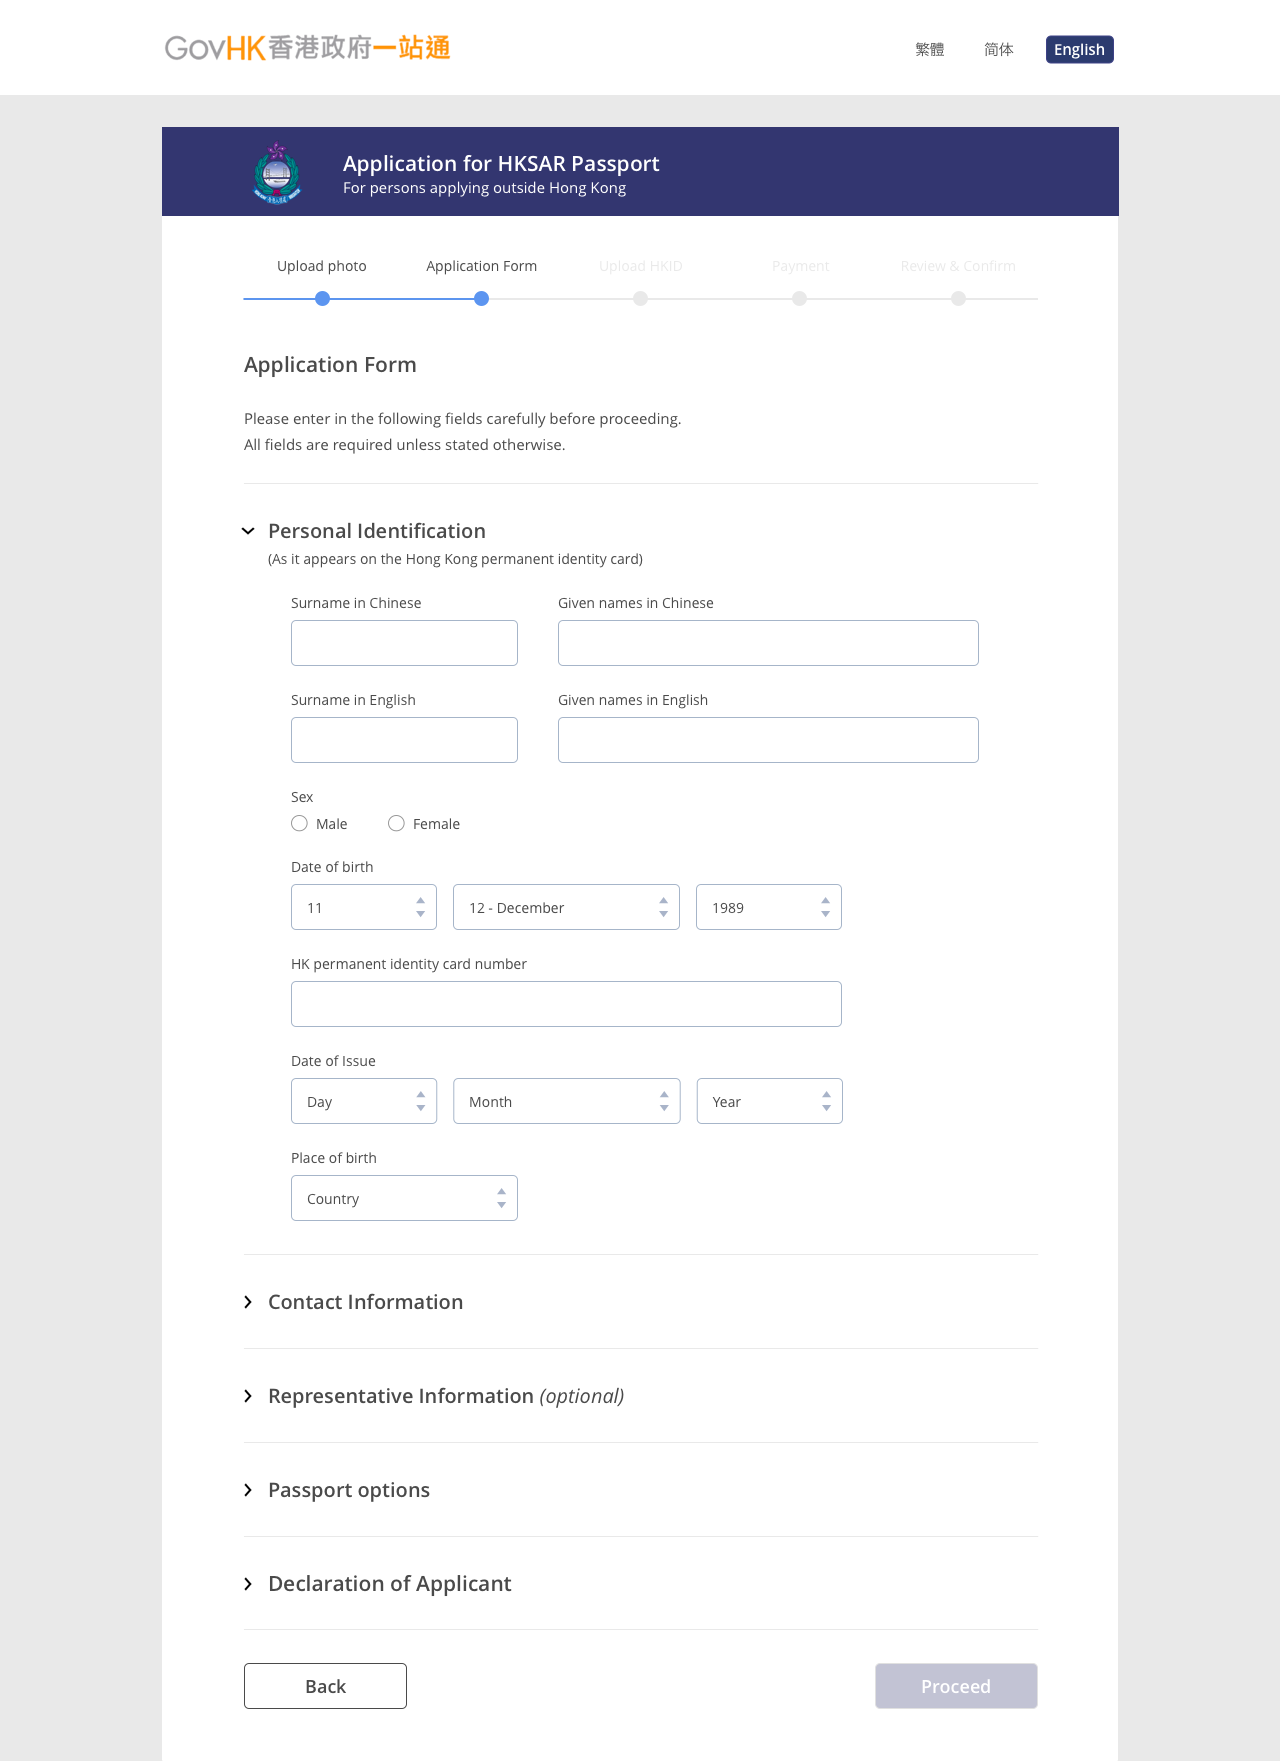This screenshot has width=1280, height=1761.
Task: Open the birth month dropdown
Action: [x=566, y=907]
